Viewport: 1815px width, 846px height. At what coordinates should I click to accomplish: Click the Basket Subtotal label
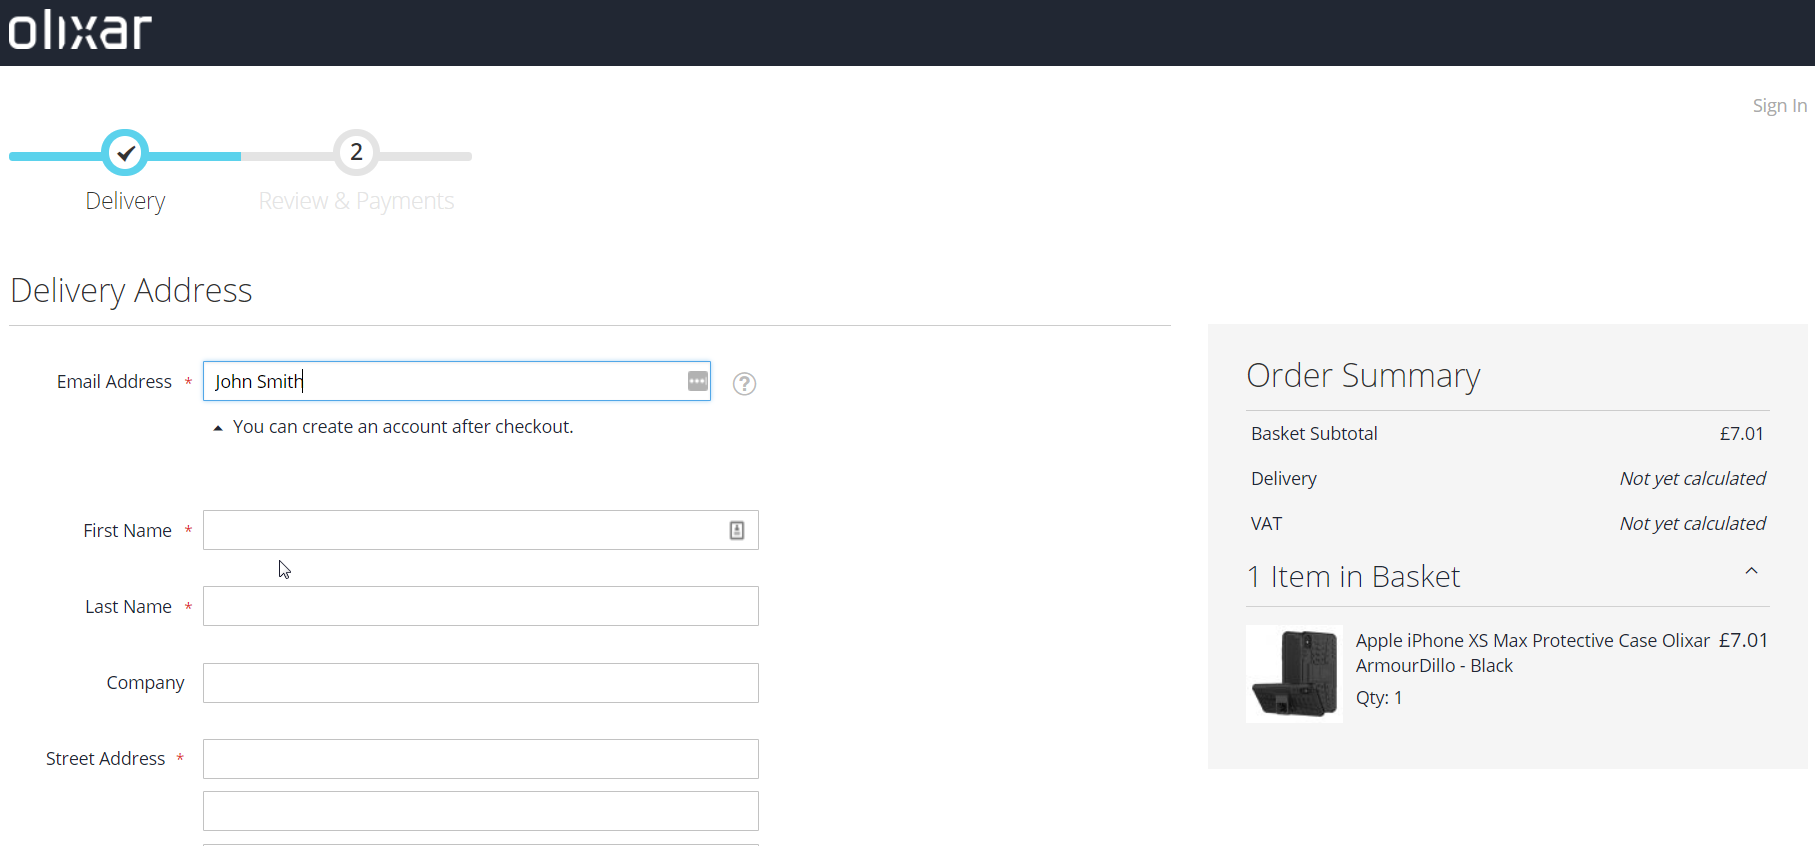[1314, 434]
